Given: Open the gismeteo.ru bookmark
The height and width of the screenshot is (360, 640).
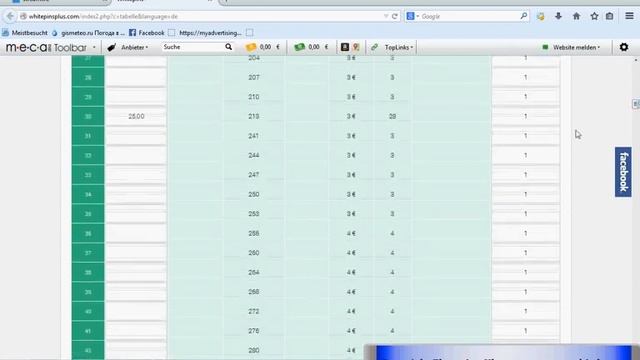Looking at the screenshot, I should [88, 33].
